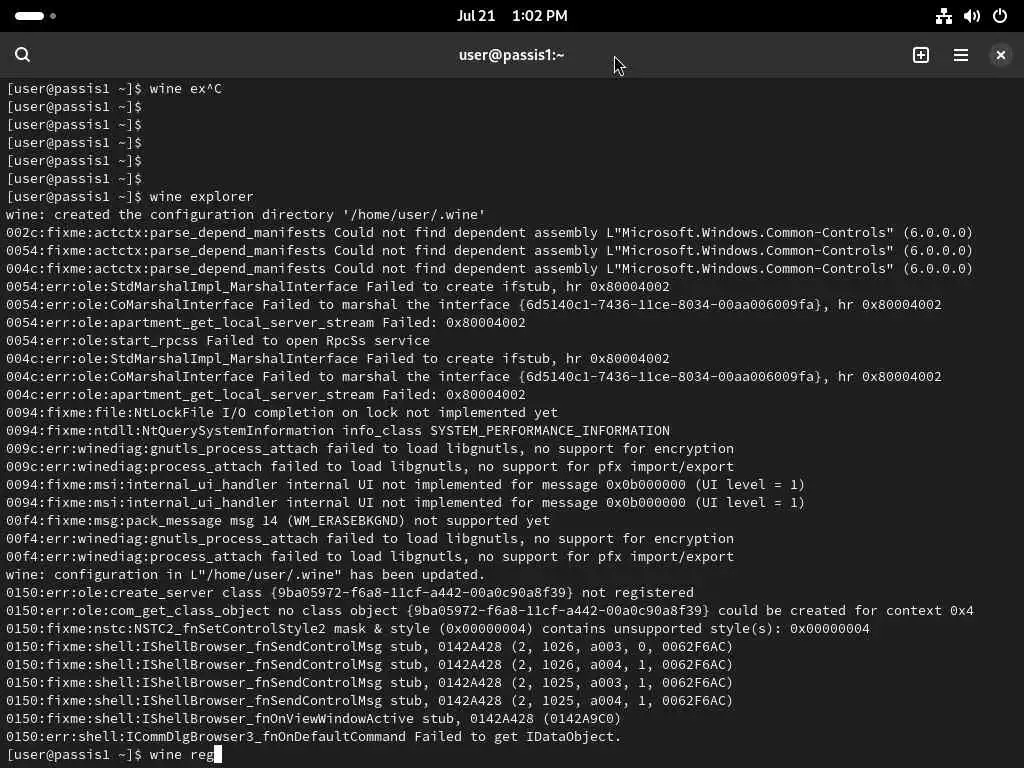Click the NtLockFile I/O completion line
Image resolution: width=1024 pixels, height=768 pixels.
click(282, 413)
